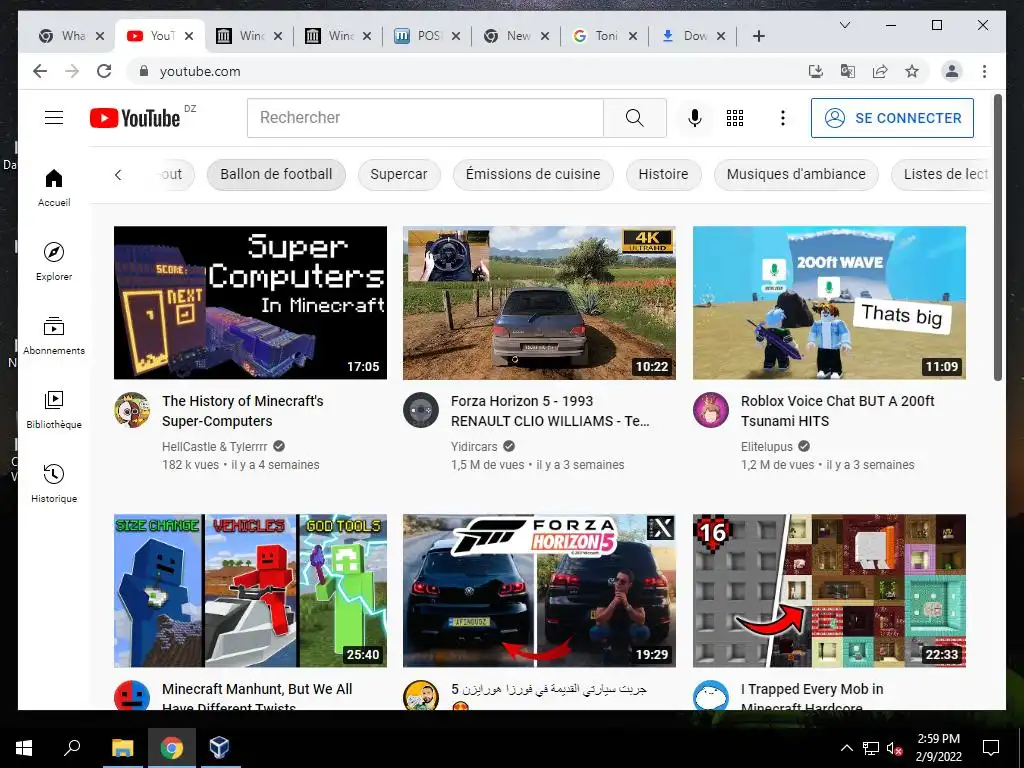Click the translate page icon
Image resolution: width=1024 pixels, height=768 pixels.
pos(848,71)
